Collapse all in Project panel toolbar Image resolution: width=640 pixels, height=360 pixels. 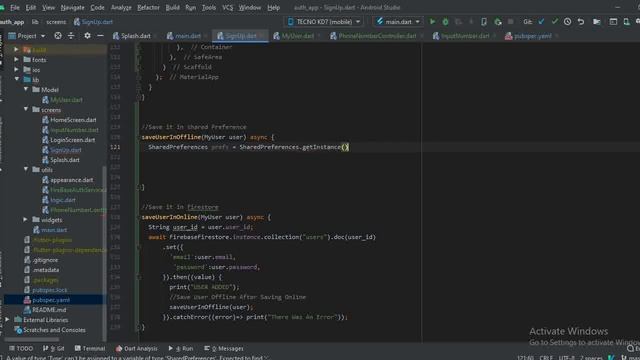pyautogui.click(x=71, y=36)
